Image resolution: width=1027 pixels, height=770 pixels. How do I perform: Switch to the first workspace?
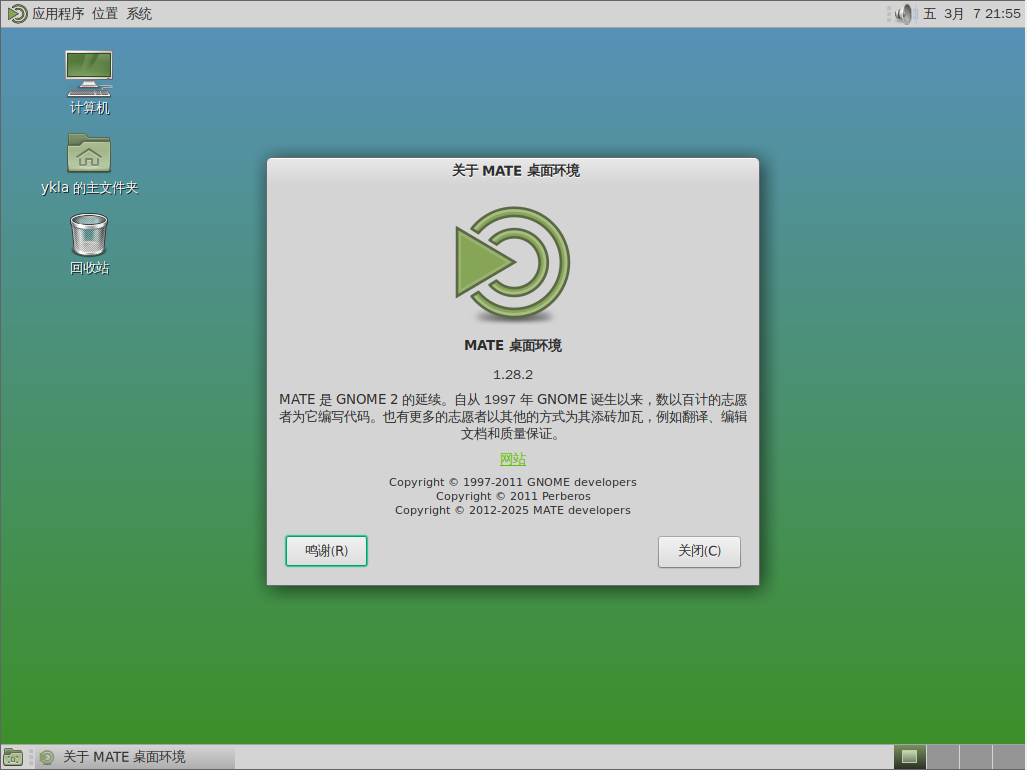click(910, 757)
